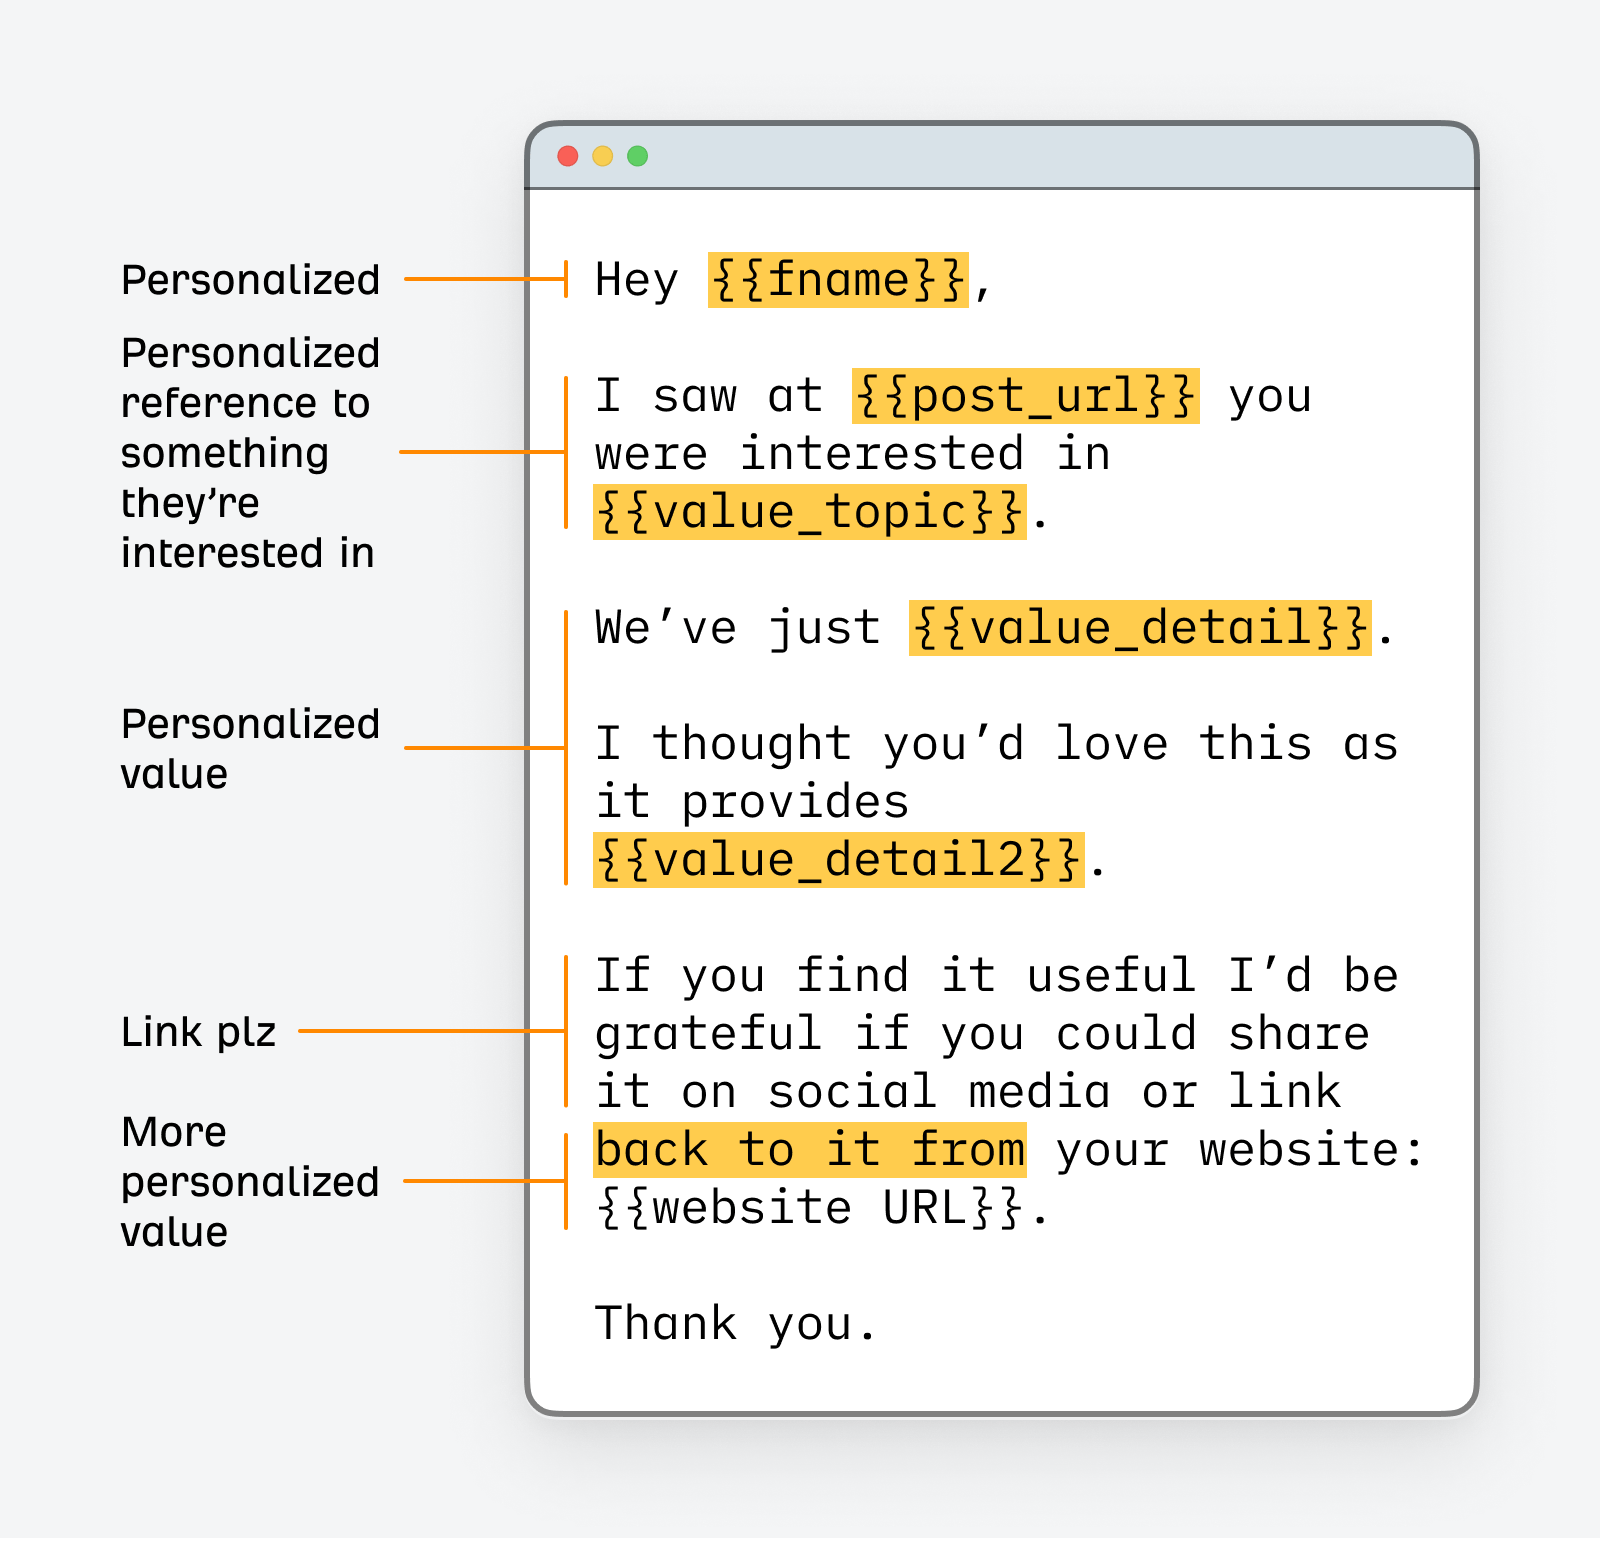
Task: Click the yellow minimize dot
Action: point(603,156)
